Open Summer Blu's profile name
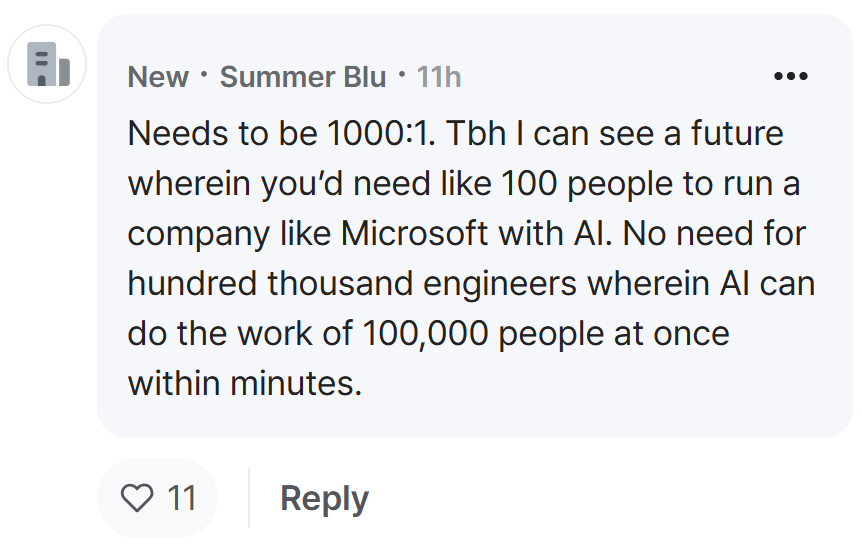Viewport: 862px width, 545px height. pyautogui.click(x=303, y=77)
